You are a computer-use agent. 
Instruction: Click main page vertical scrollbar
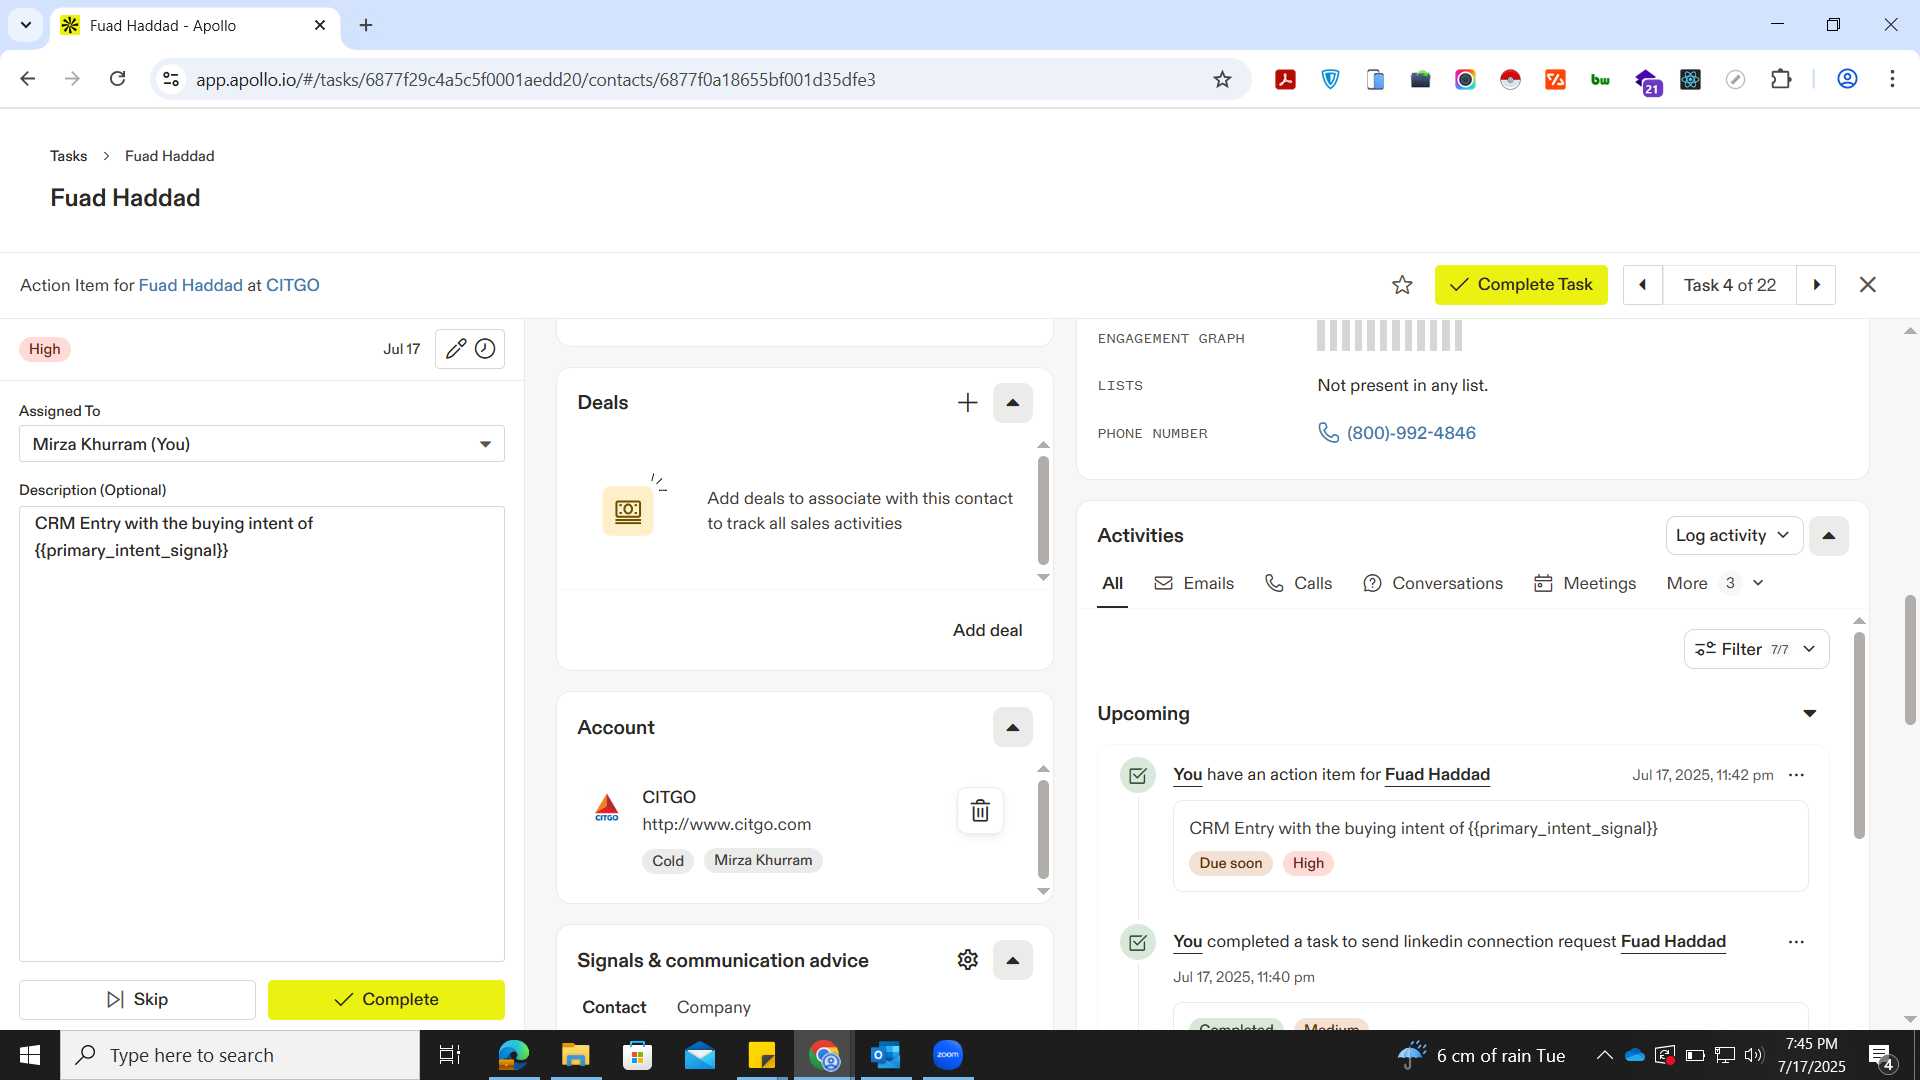click(x=1910, y=660)
